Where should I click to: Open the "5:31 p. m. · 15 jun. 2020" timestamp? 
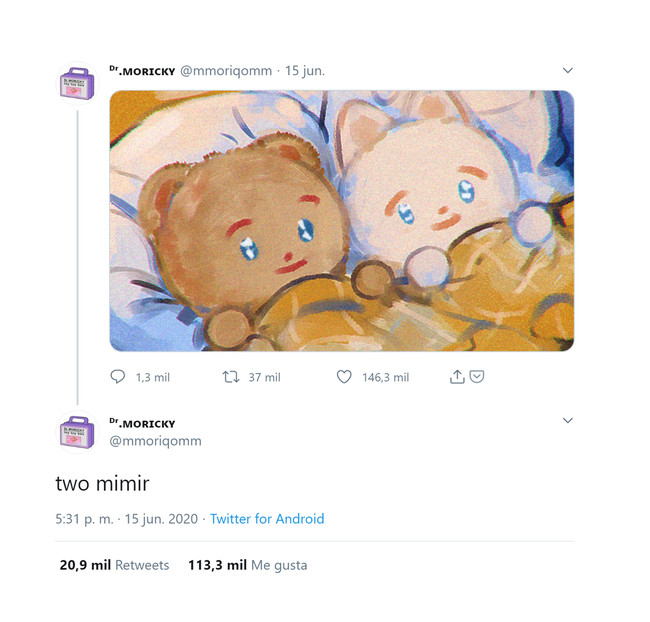(127, 519)
